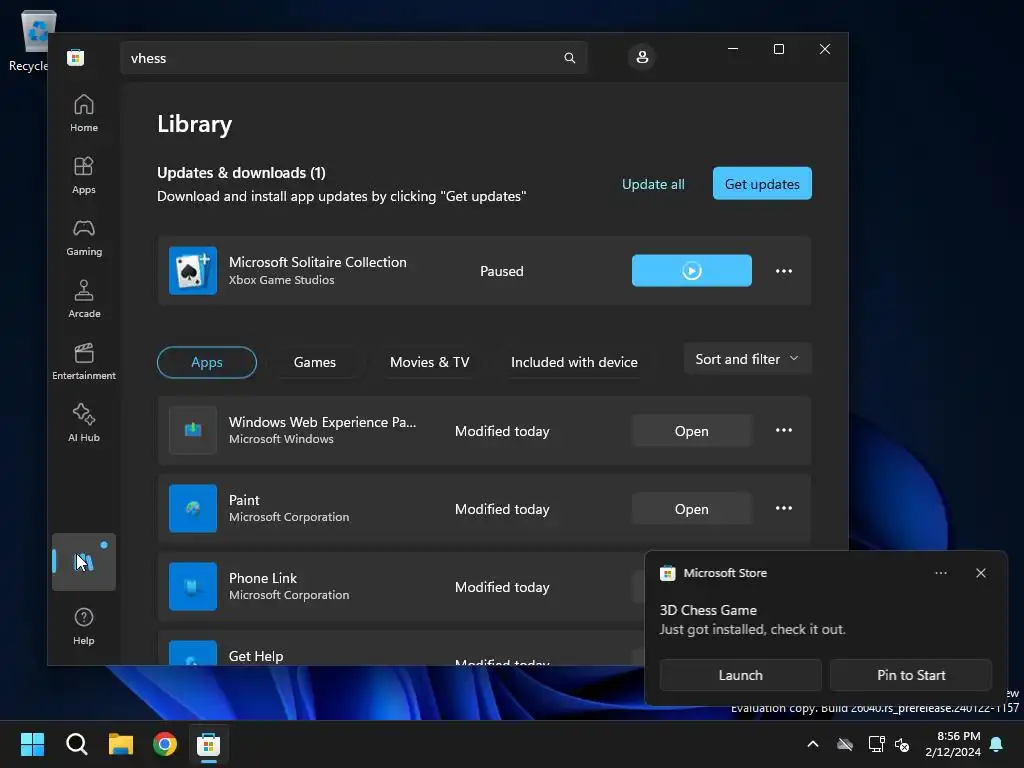Open the Entertainment section
1024x768 pixels.
pyautogui.click(x=84, y=361)
